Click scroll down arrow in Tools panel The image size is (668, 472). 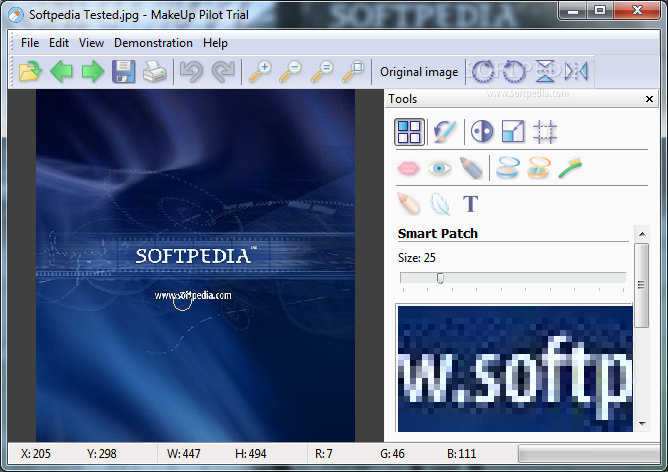[x=642, y=424]
